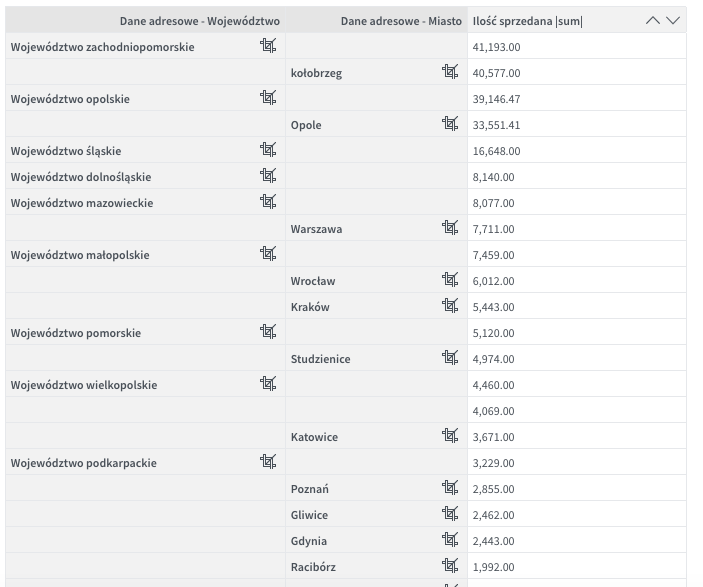Click the icon beside Województwo opolskie
This screenshot has width=703, height=587.
click(x=268, y=98)
